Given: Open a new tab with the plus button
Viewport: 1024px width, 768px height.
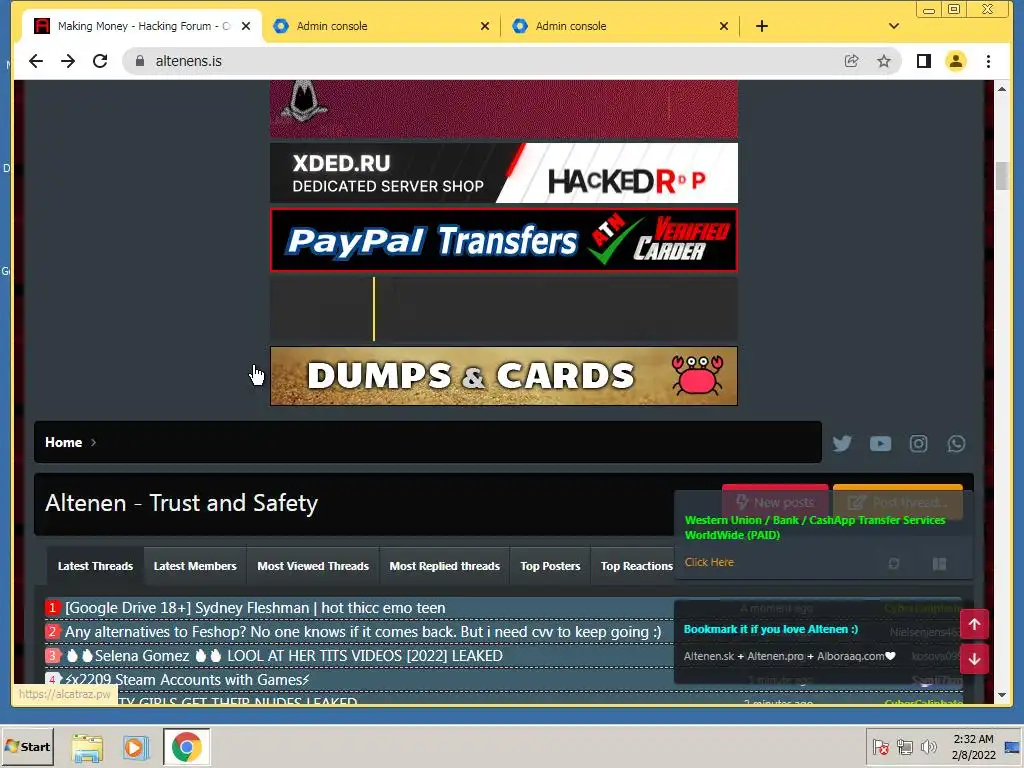Looking at the screenshot, I should point(761,26).
